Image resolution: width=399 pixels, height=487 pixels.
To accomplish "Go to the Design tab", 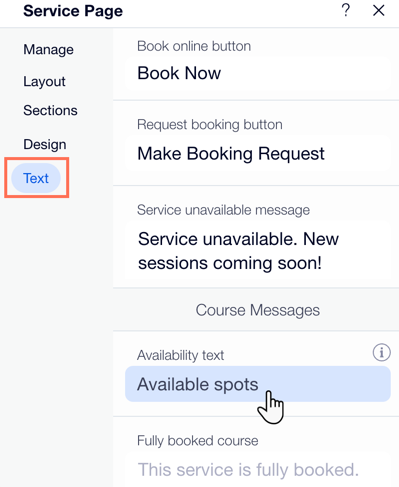I will (x=45, y=144).
